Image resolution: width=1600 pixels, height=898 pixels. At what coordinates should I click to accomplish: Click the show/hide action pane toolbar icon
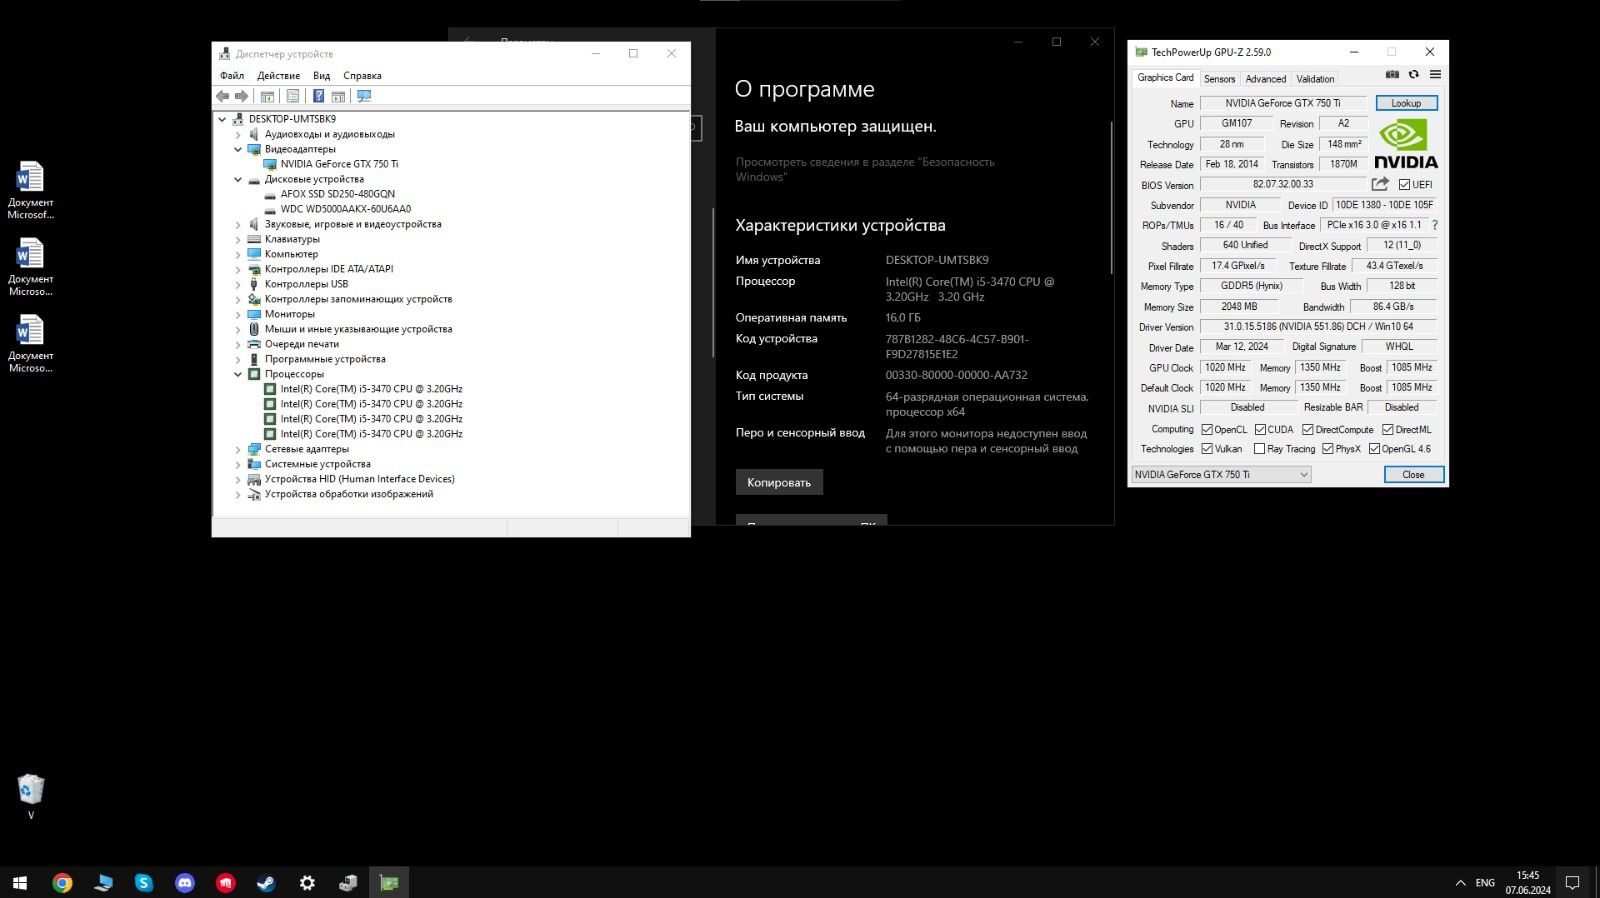(338, 96)
